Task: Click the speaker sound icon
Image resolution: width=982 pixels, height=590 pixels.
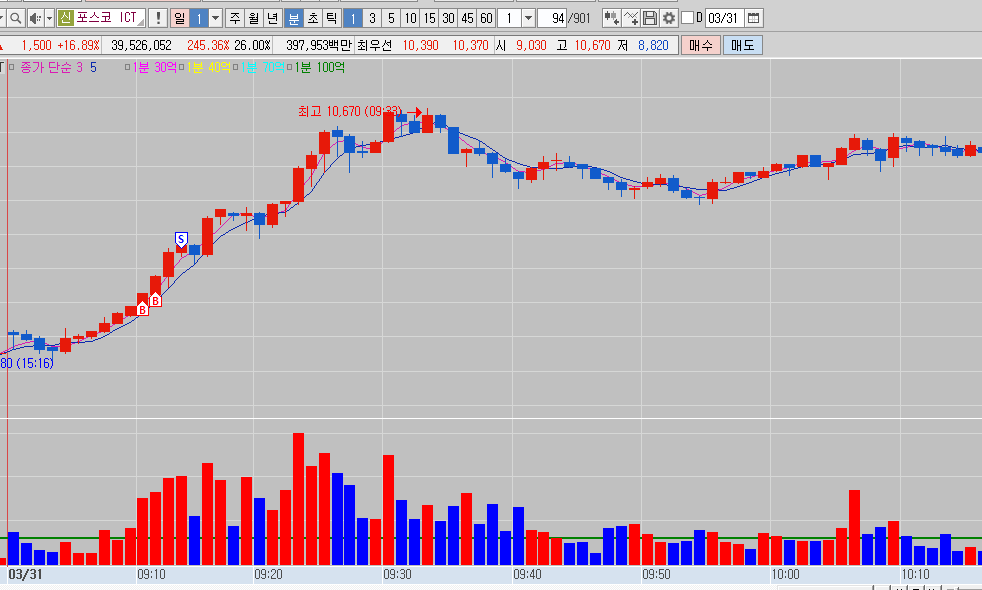Action: point(34,18)
